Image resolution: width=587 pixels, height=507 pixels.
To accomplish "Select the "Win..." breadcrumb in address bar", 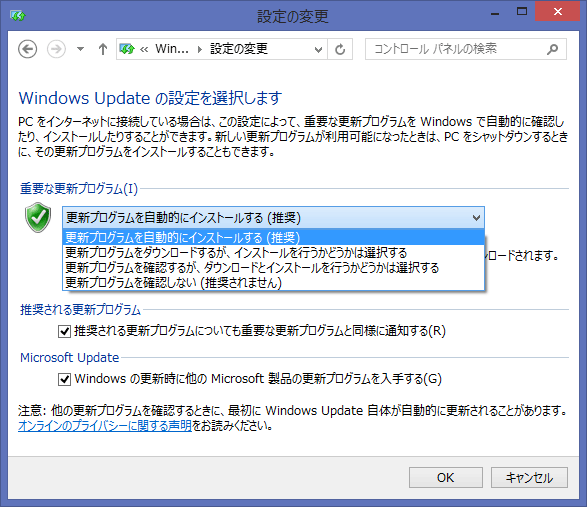I will click(x=171, y=49).
